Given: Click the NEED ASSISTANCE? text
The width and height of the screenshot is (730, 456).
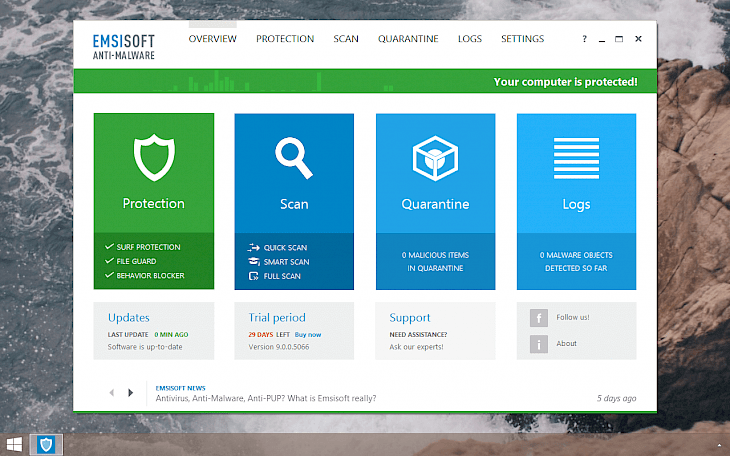Looking at the screenshot, I should point(418,334).
